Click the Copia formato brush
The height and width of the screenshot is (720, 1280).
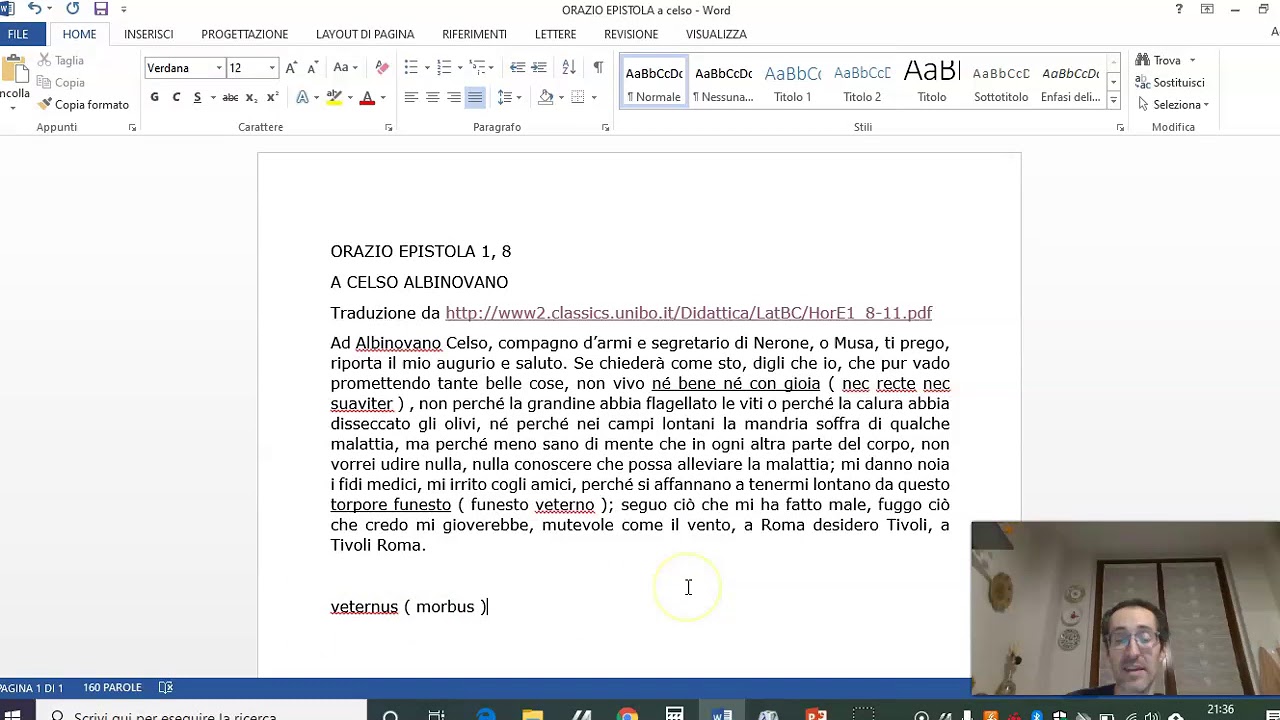(84, 104)
